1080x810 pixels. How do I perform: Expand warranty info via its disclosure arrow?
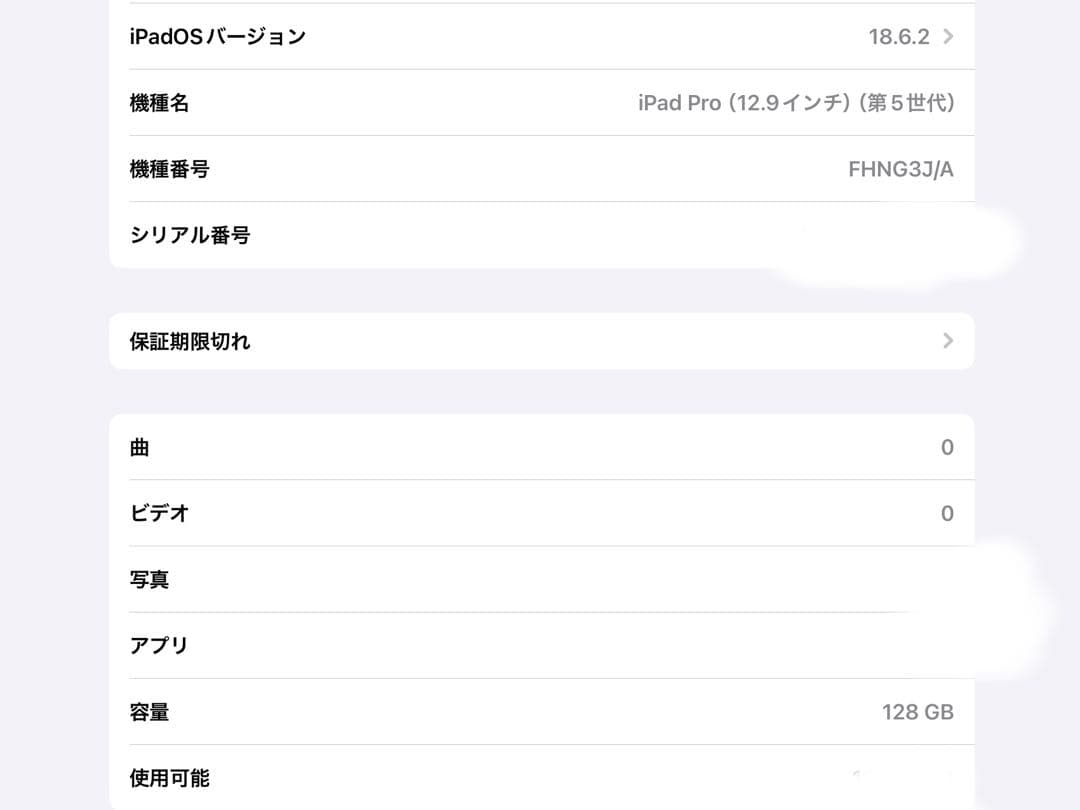pyautogui.click(x=947, y=340)
